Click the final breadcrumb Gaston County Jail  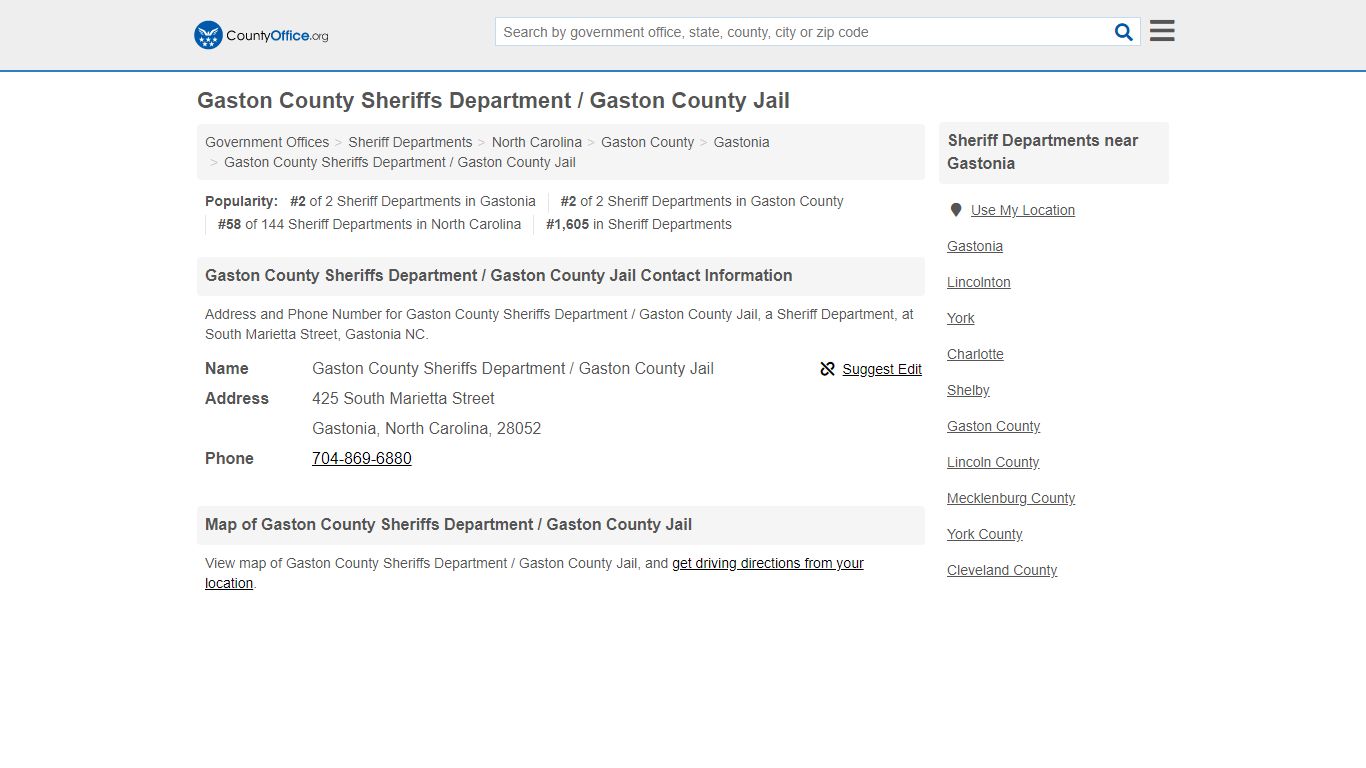tap(400, 162)
